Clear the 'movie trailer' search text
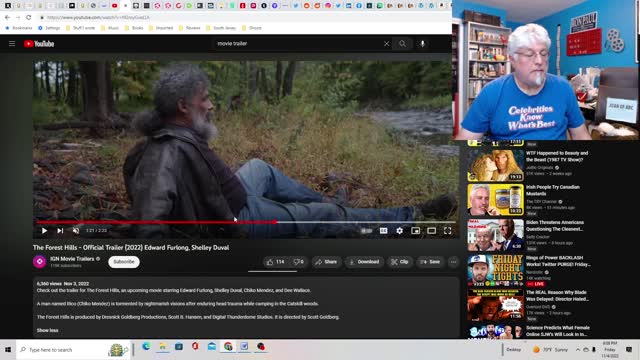This screenshot has height=360, width=640. coord(386,44)
